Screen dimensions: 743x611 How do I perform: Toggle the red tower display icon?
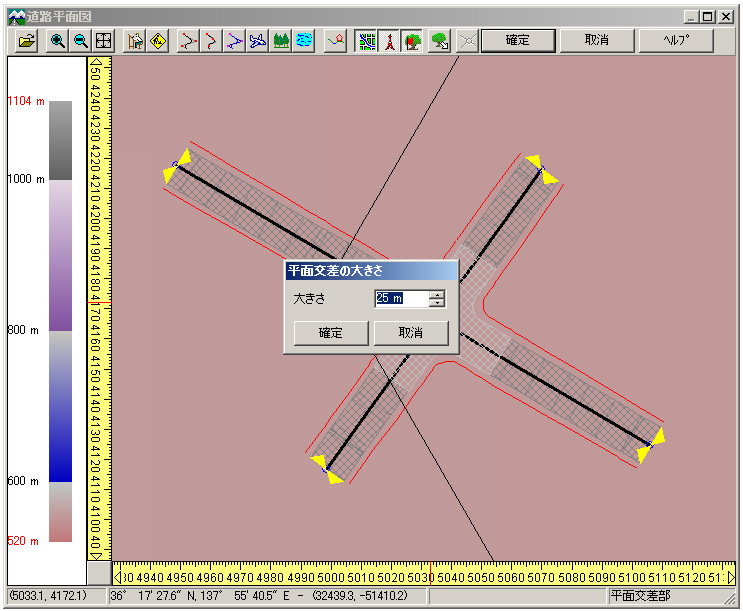[x=389, y=41]
